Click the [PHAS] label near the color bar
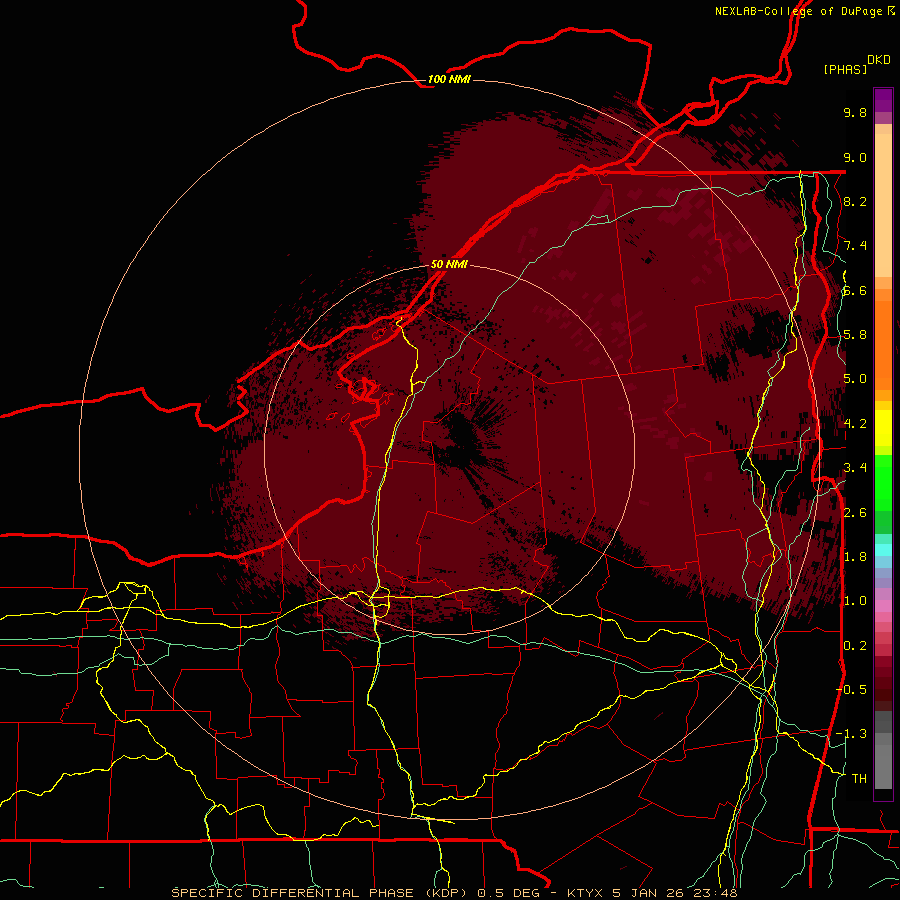The height and width of the screenshot is (900, 900). tap(845, 69)
